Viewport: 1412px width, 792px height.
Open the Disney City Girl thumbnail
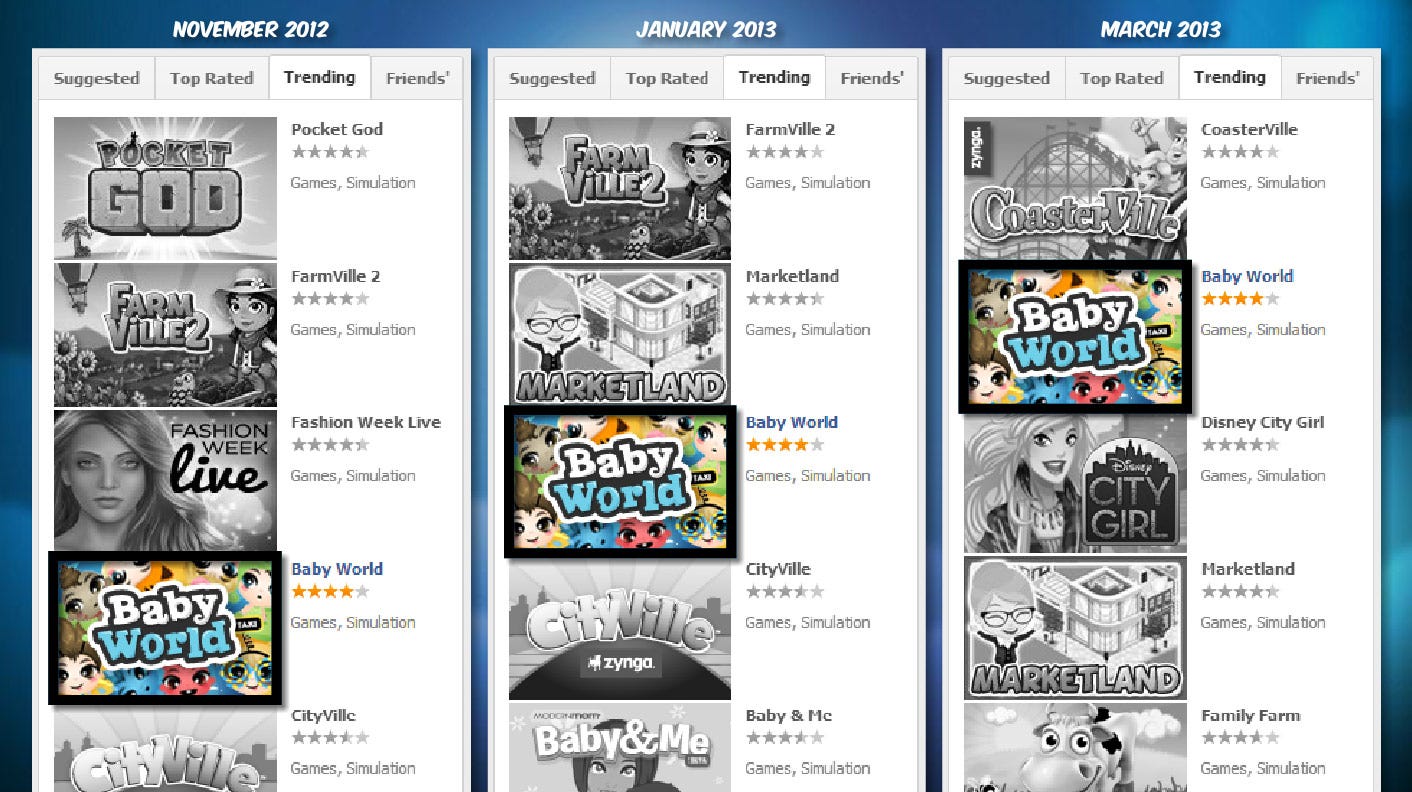tap(1075, 483)
